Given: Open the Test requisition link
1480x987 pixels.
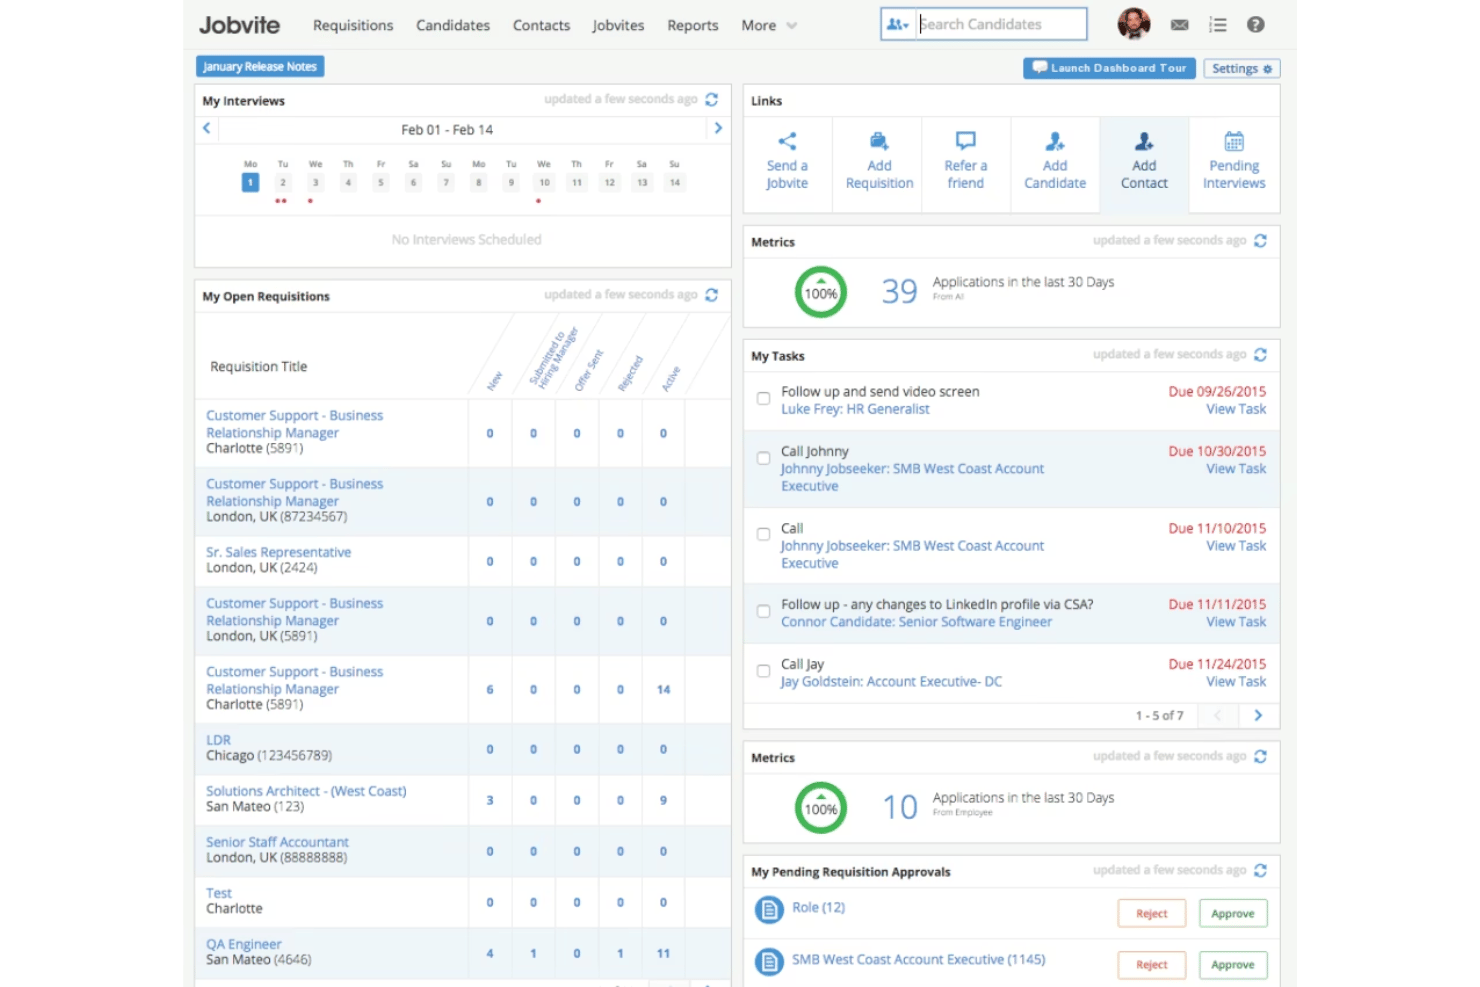Looking at the screenshot, I should (x=219, y=893).
